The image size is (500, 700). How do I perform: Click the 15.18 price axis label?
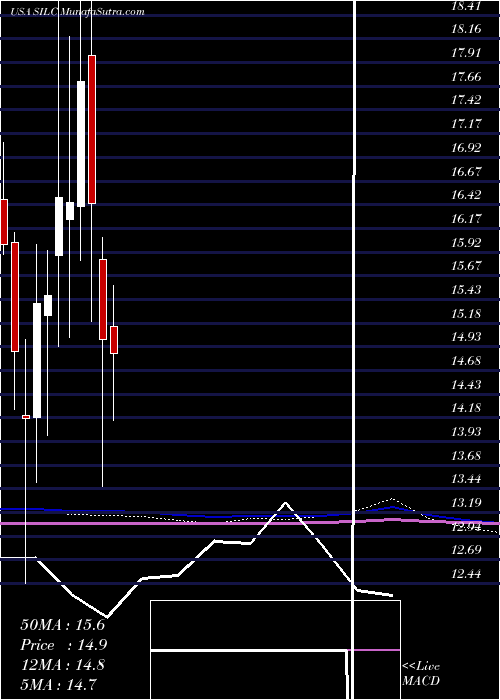coord(467,313)
